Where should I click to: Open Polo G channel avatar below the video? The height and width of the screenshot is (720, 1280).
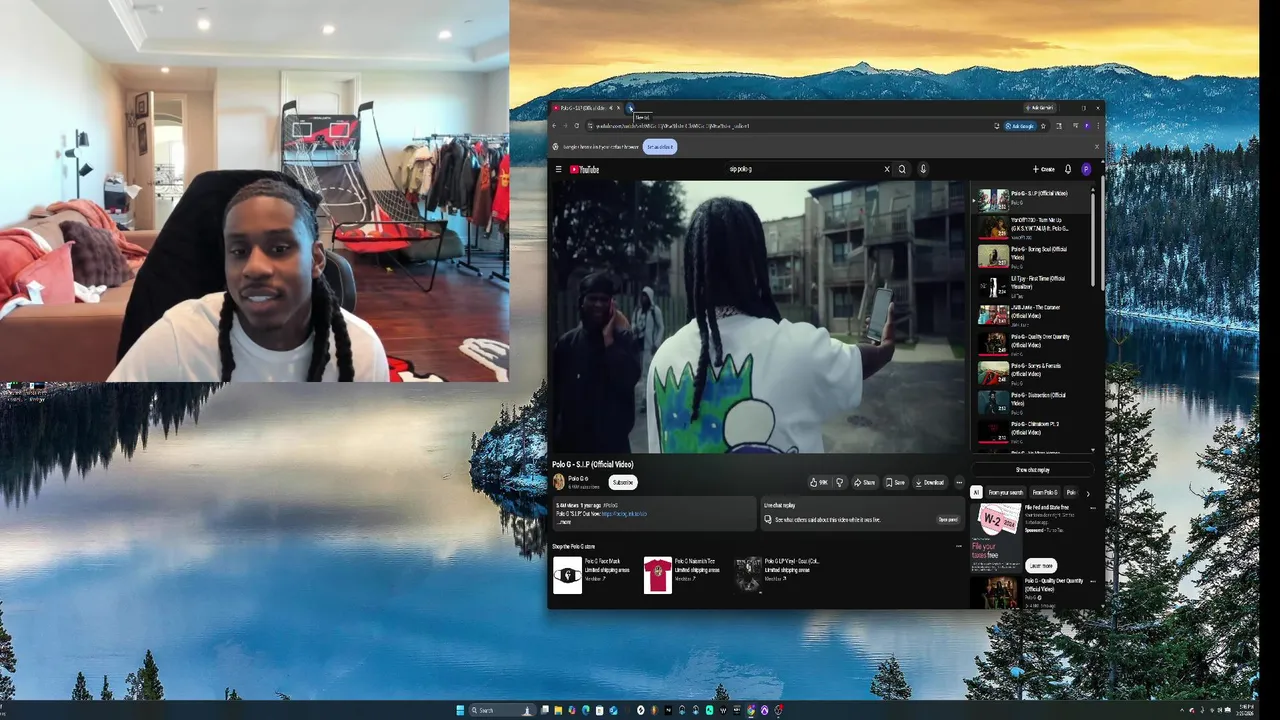pyautogui.click(x=558, y=482)
